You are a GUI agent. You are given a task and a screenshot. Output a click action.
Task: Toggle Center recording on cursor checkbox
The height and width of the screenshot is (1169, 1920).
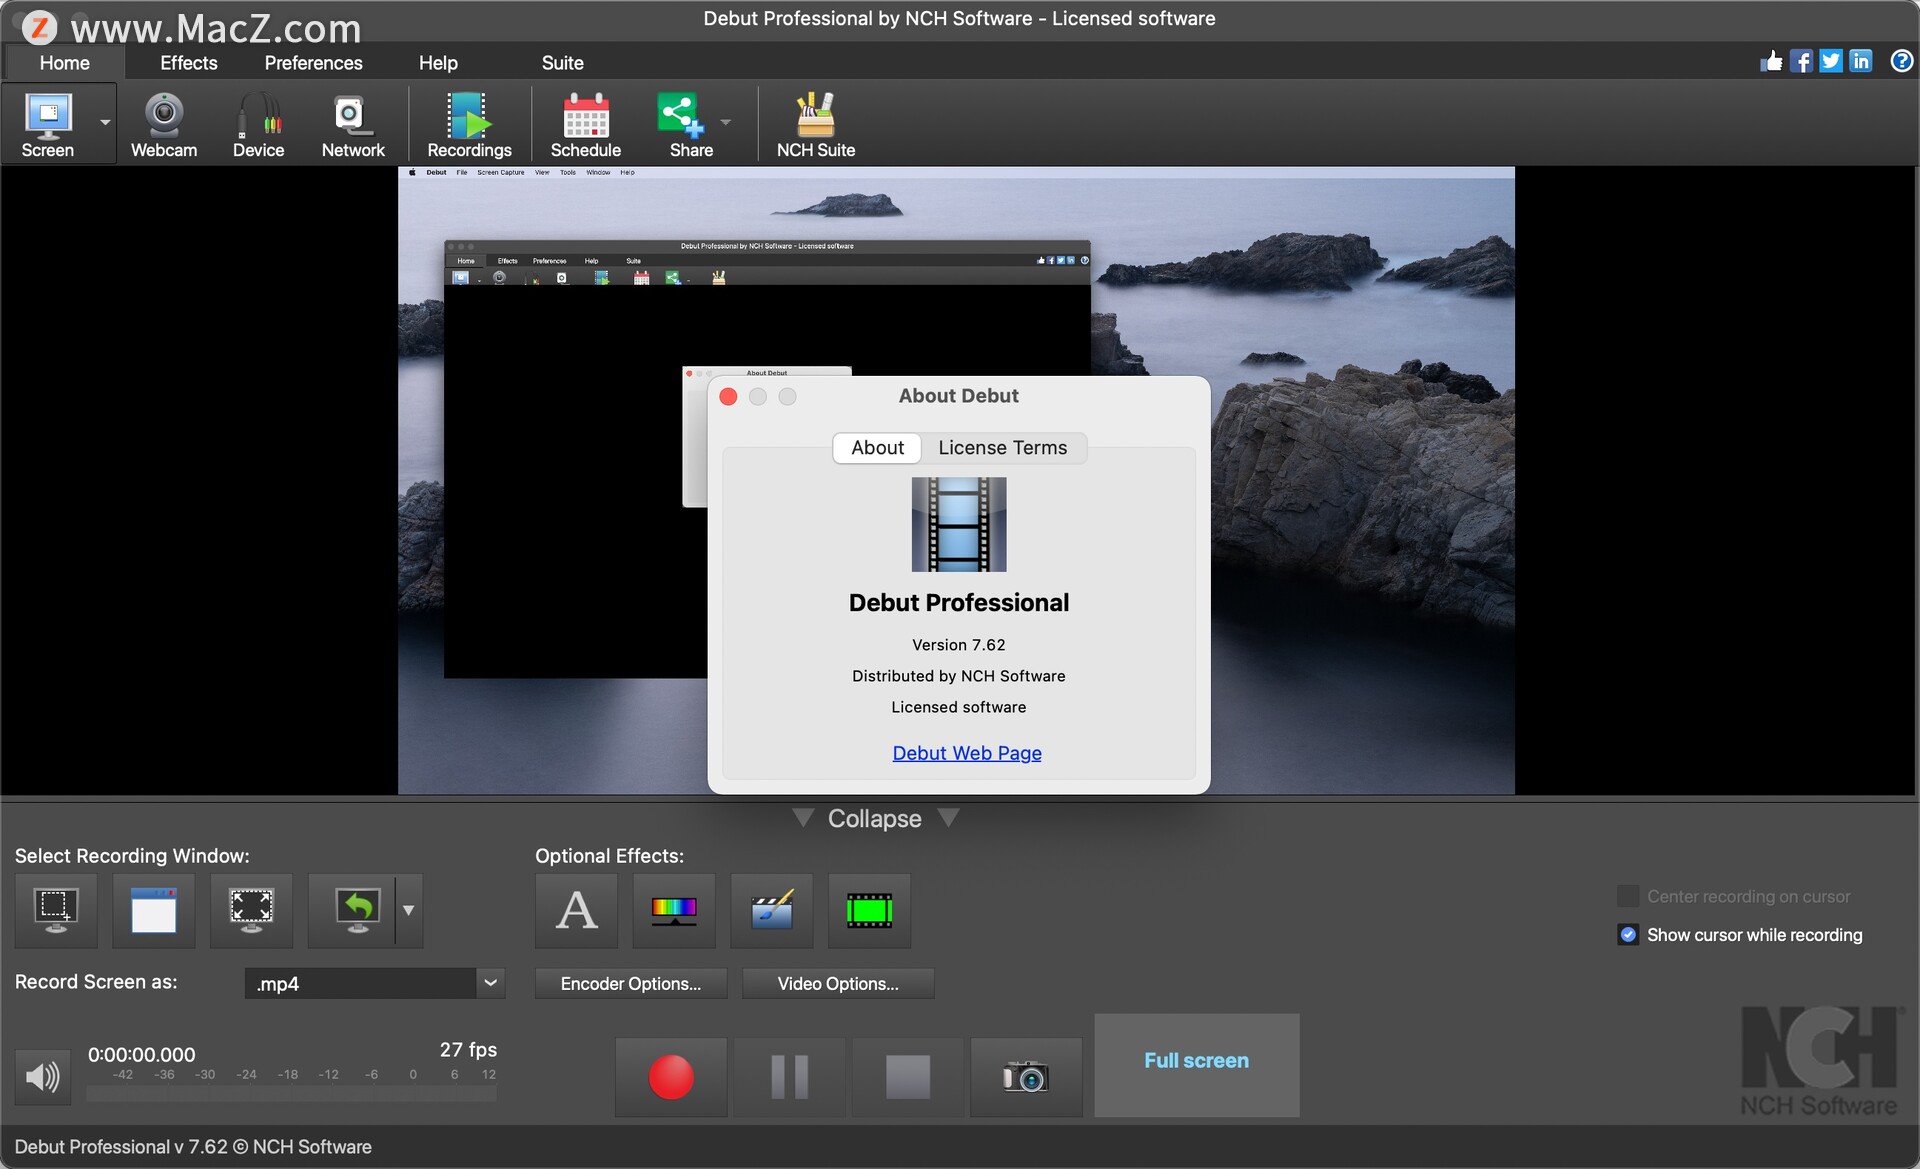tap(1628, 896)
